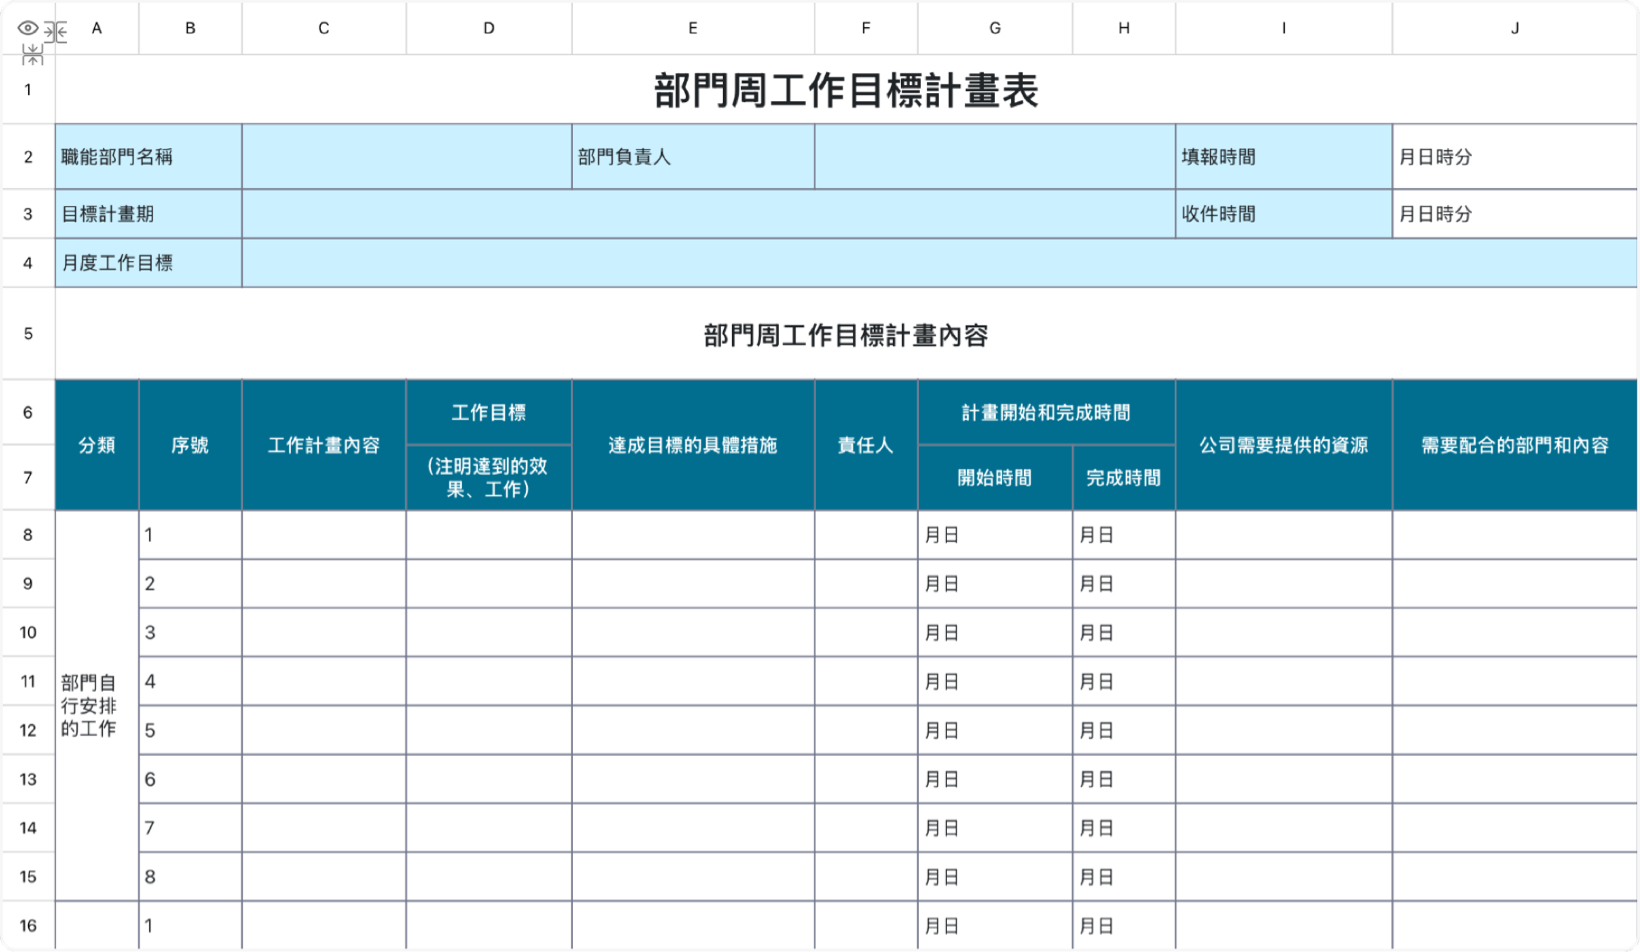The image size is (1640, 952).
Task: Click the (注明達到的效果、工作) cell
Action: tap(489, 478)
